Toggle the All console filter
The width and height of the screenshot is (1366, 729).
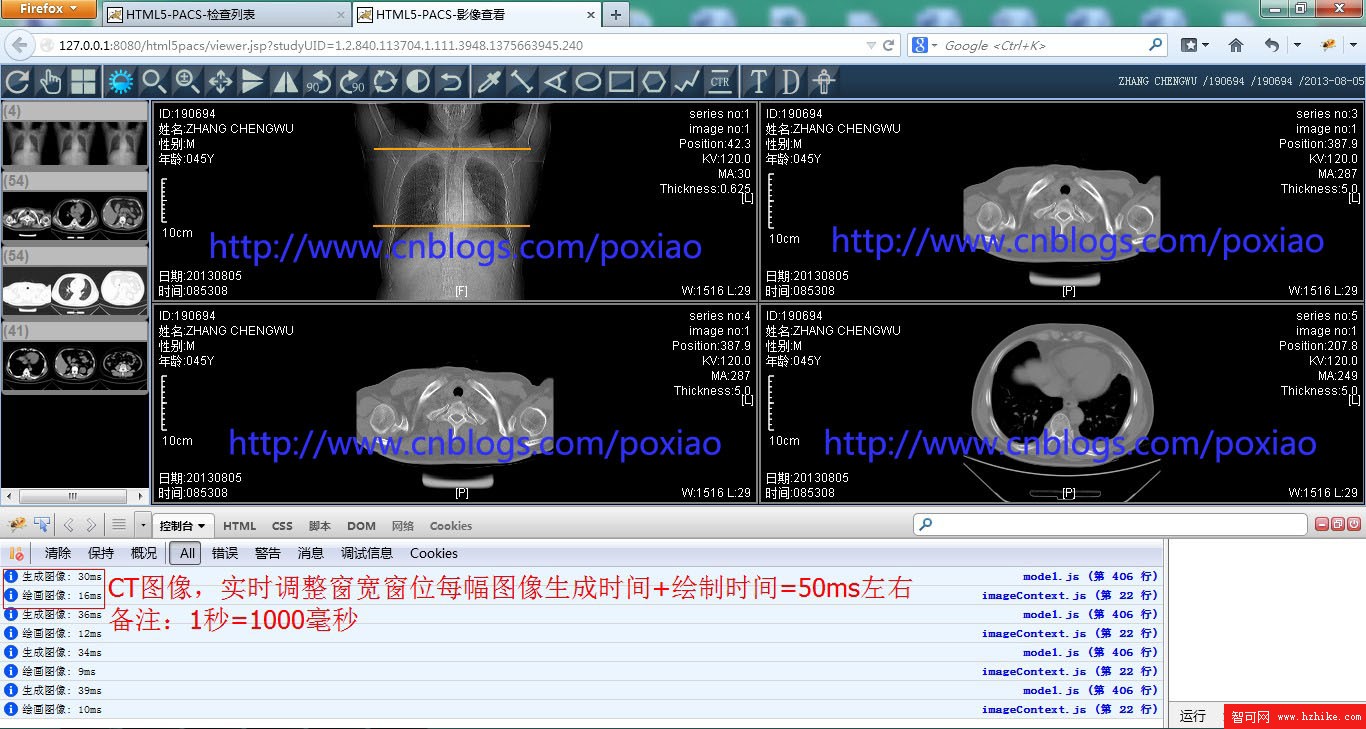187,553
